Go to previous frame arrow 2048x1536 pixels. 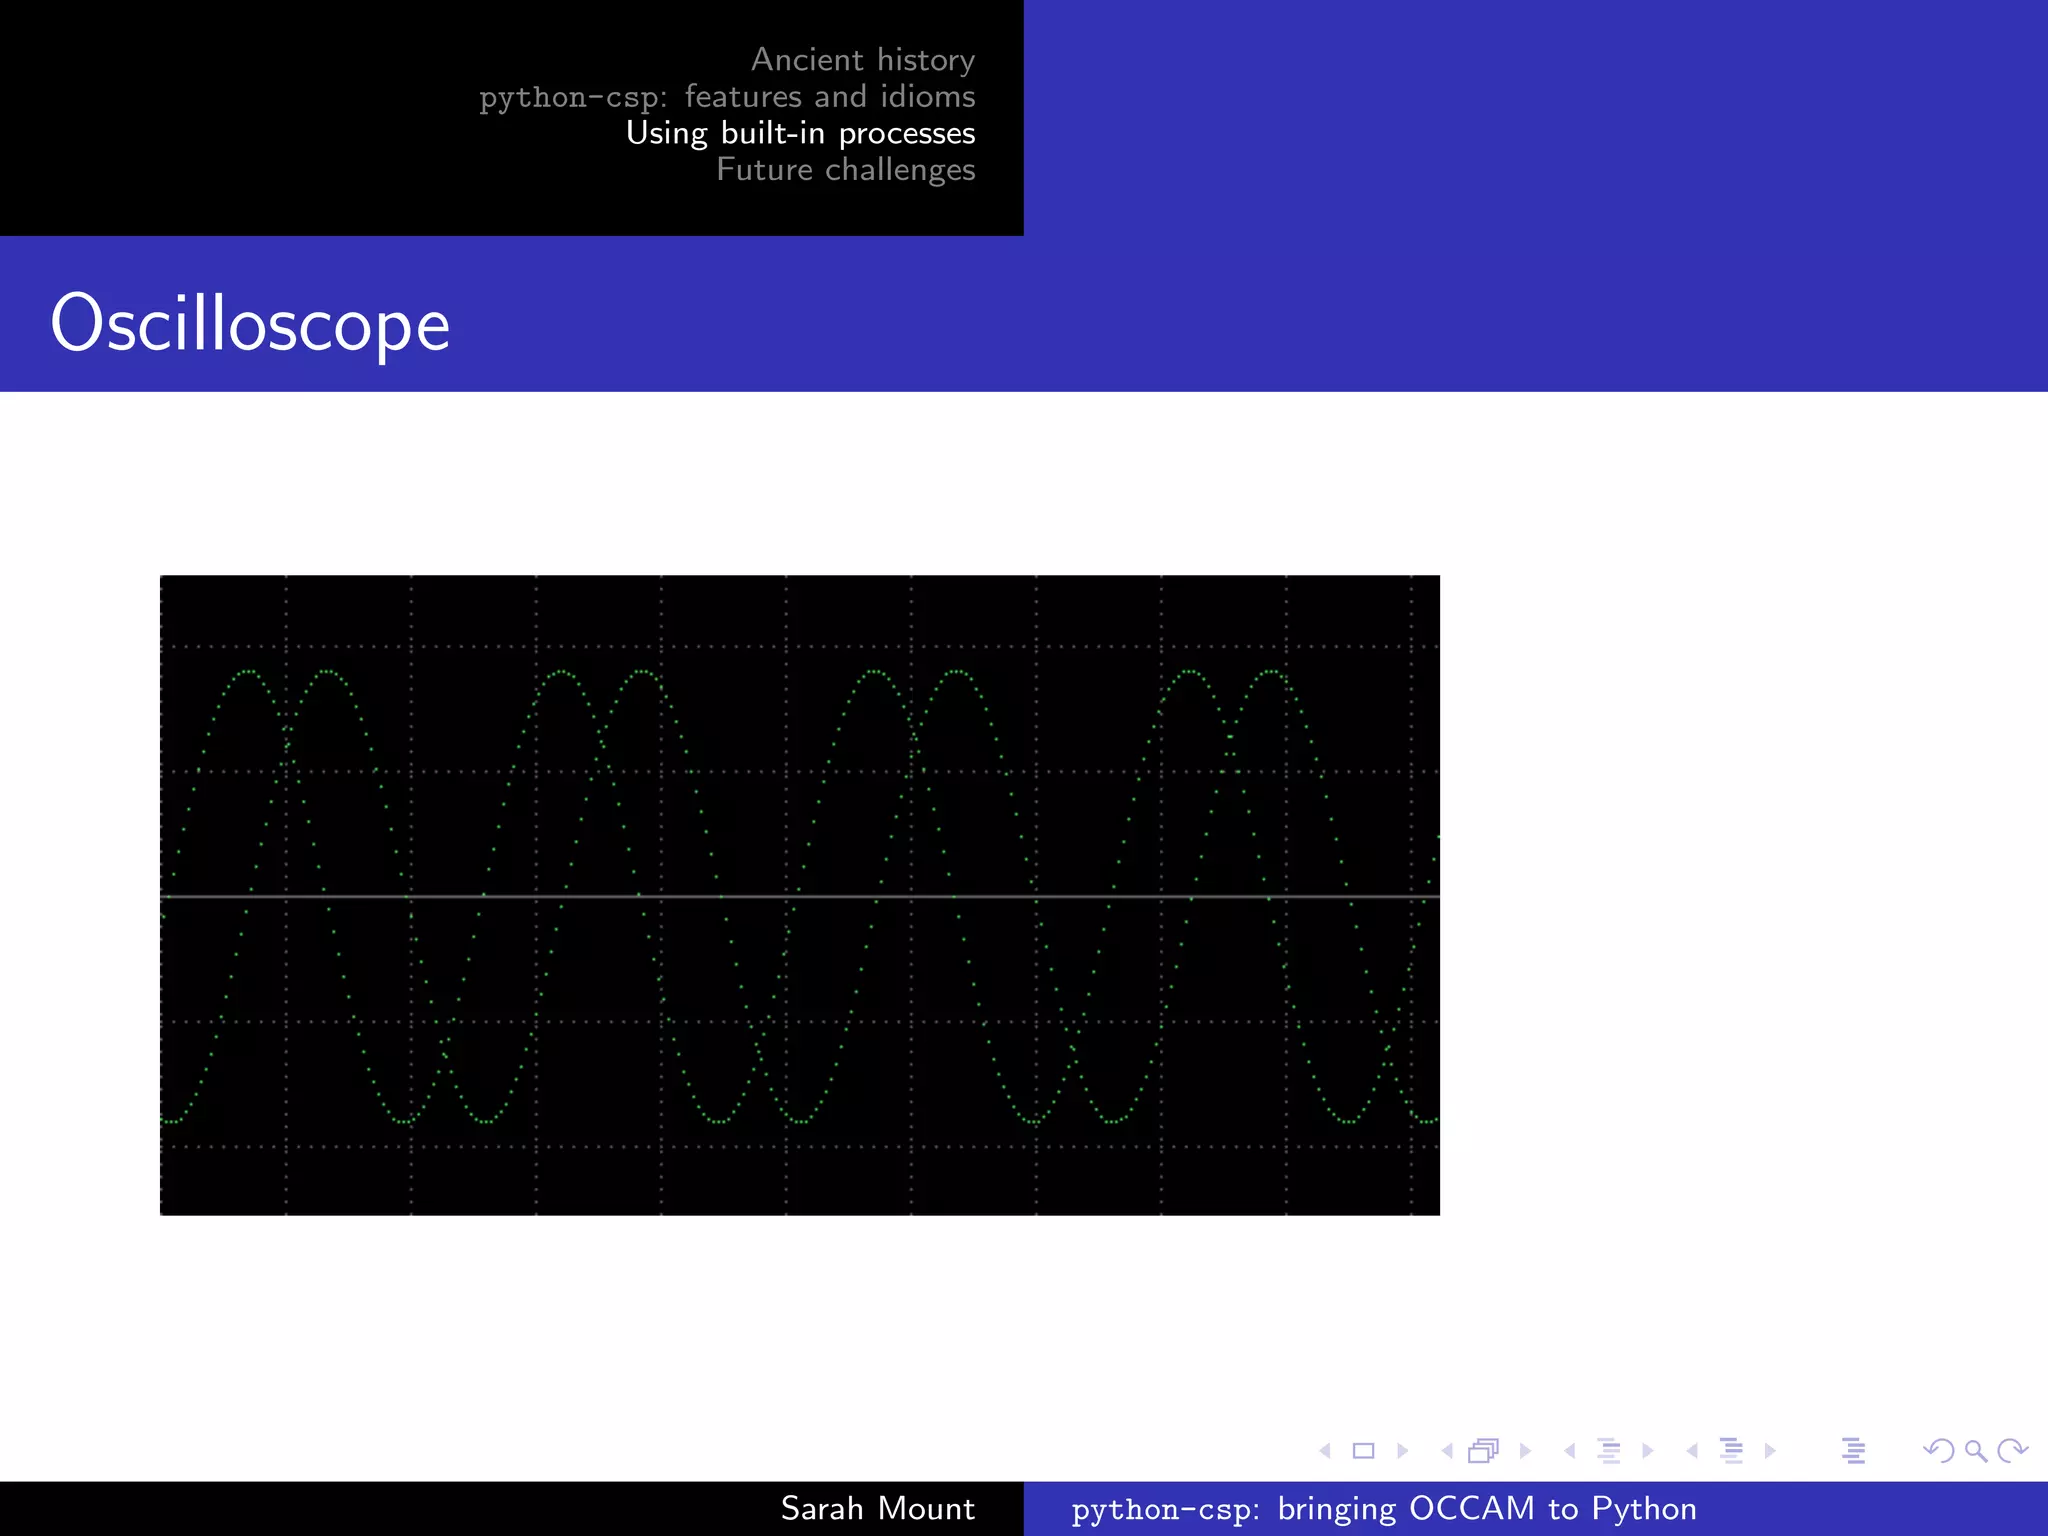[1447, 1451]
